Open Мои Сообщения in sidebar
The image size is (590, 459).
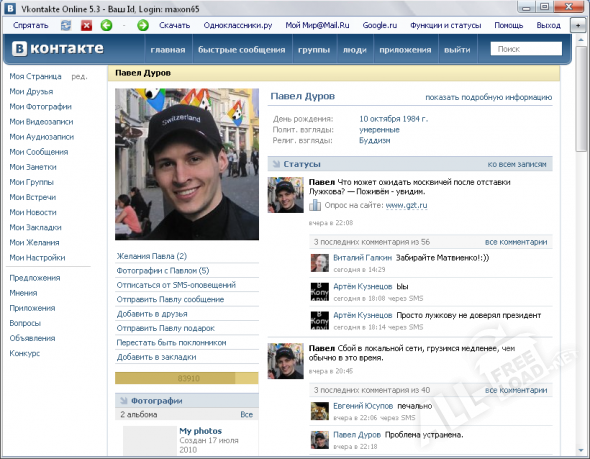click(x=39, y=152)
